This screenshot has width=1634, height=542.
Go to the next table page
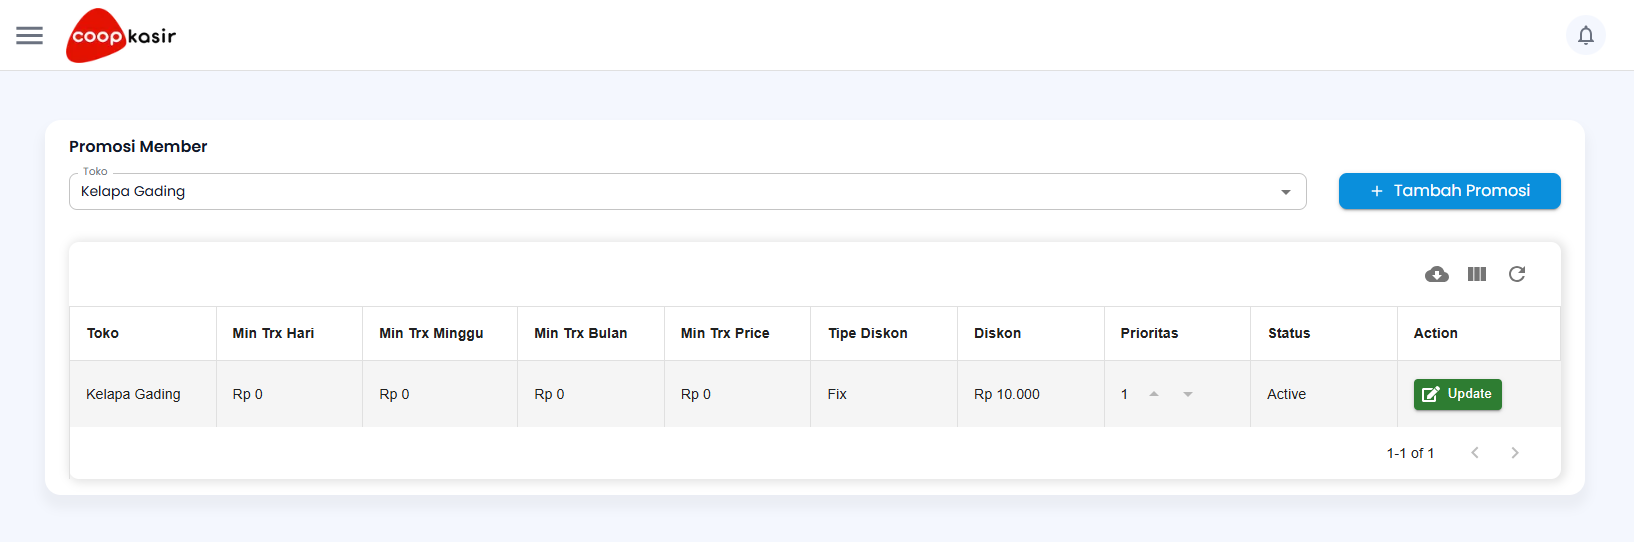click(1514, 453)
